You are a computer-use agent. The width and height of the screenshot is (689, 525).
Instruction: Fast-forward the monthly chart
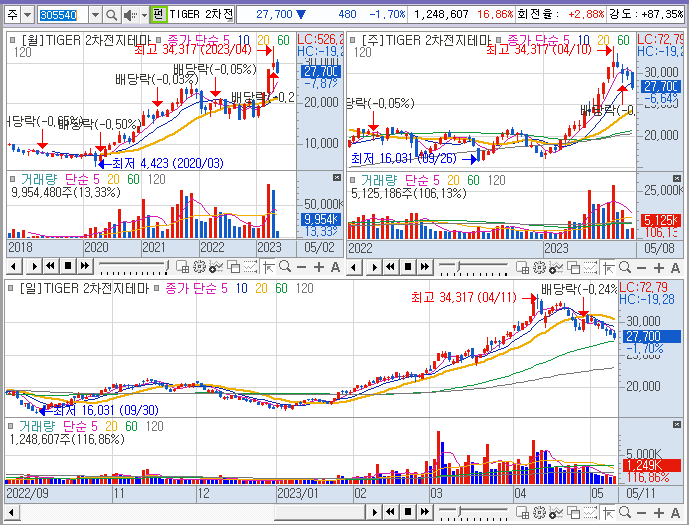[x=85, y=266]
